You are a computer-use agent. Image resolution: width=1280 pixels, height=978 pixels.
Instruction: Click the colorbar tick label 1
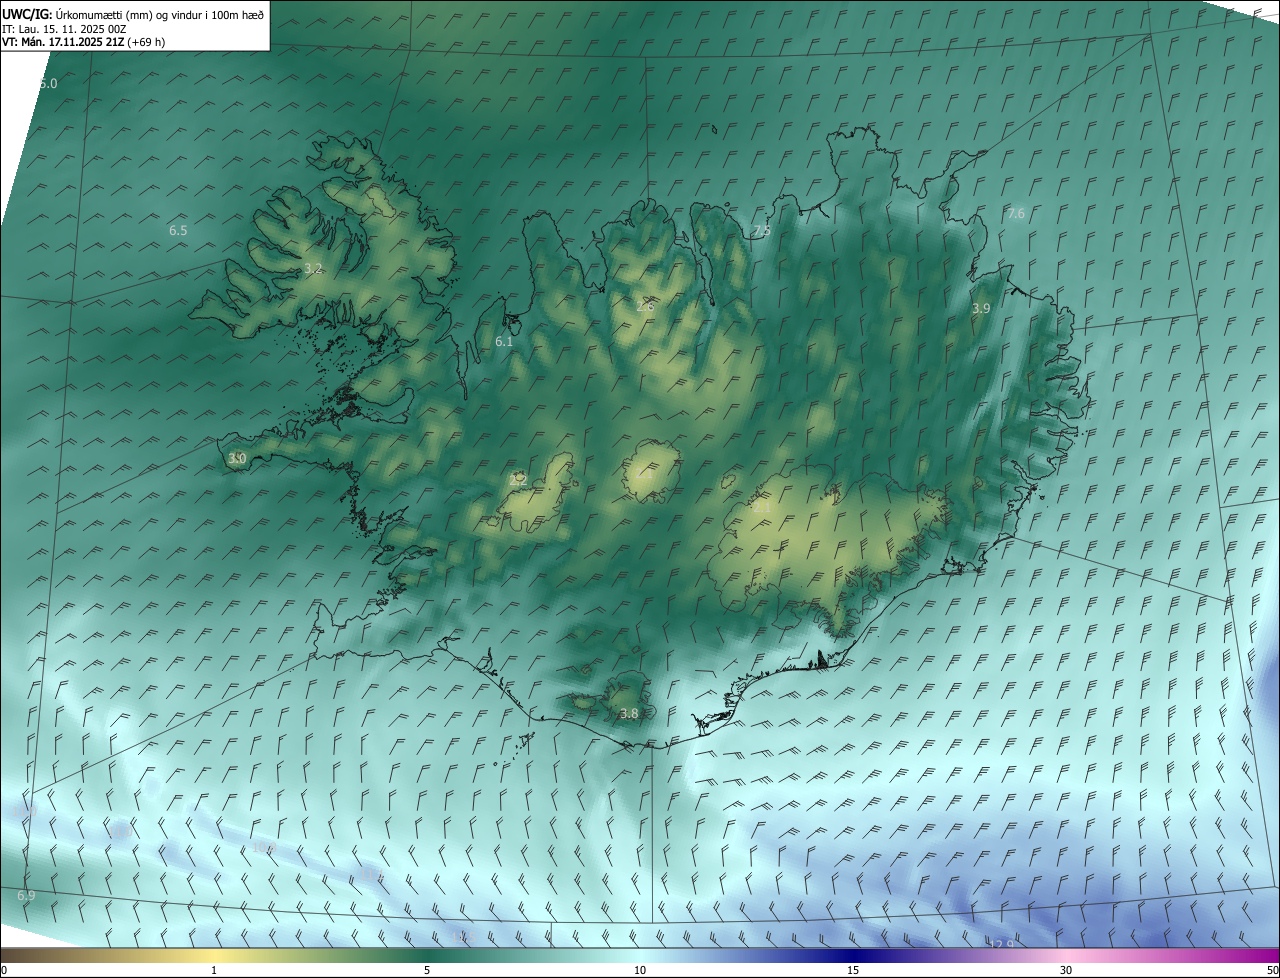(x=214, y=970)
